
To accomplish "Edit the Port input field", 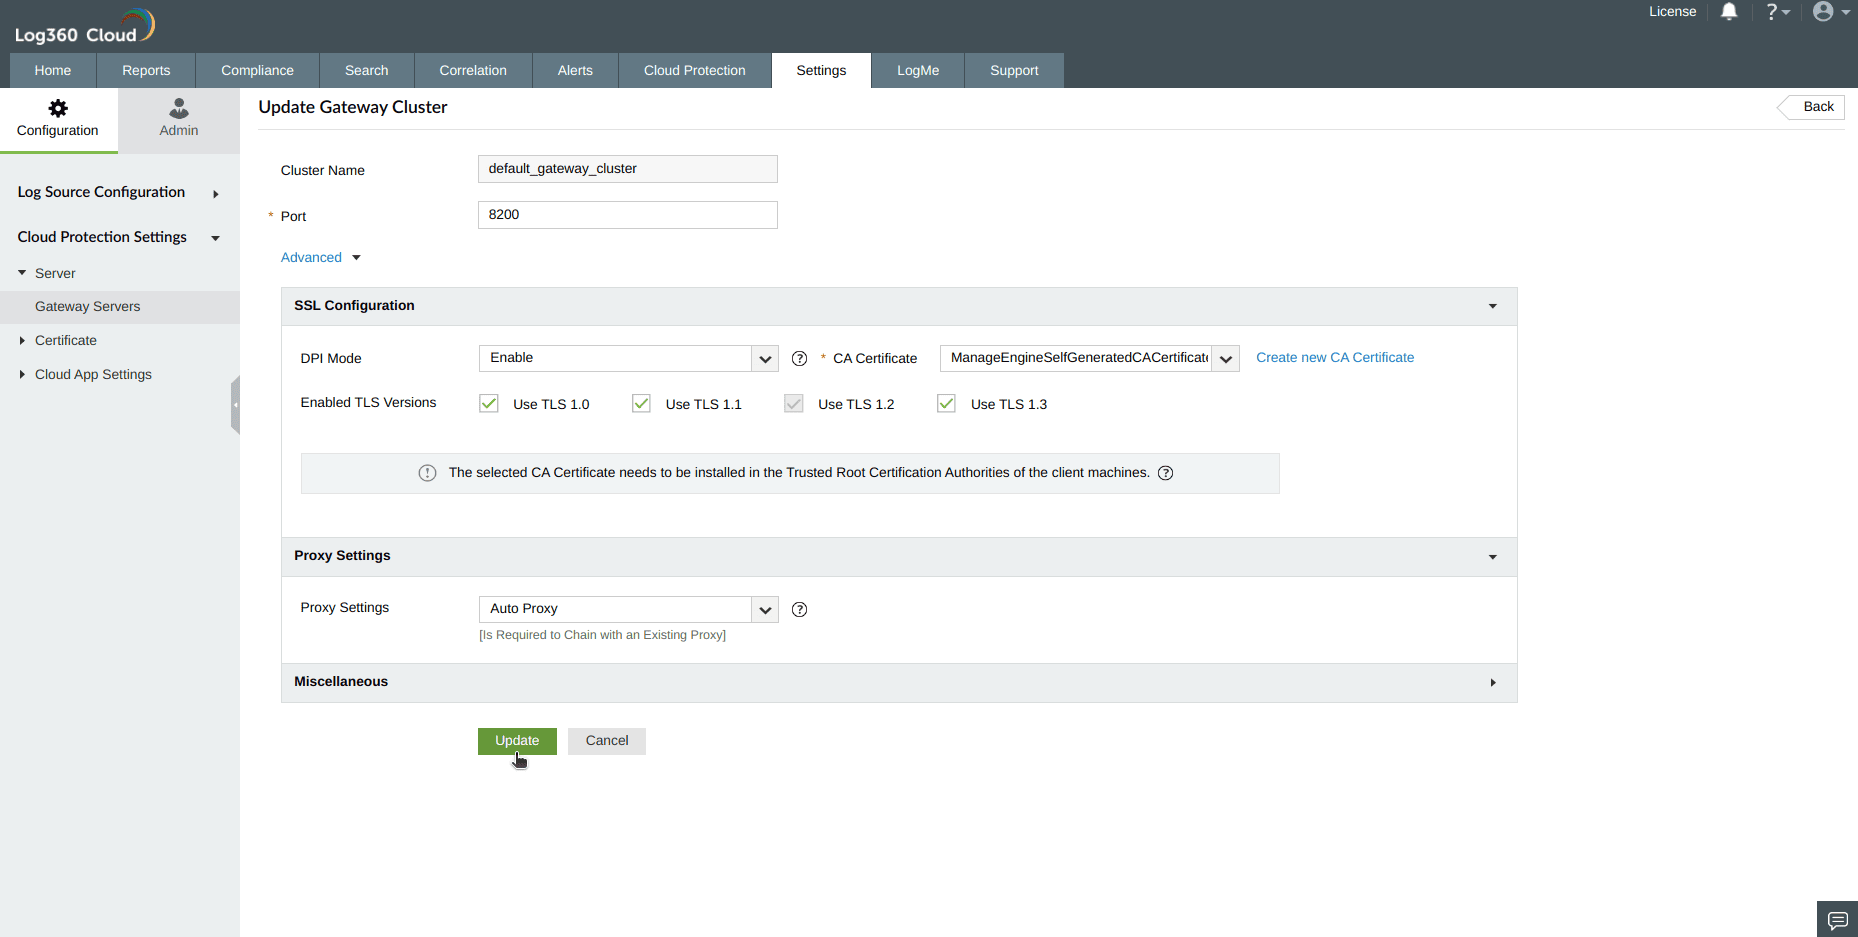I will [627, 214].
